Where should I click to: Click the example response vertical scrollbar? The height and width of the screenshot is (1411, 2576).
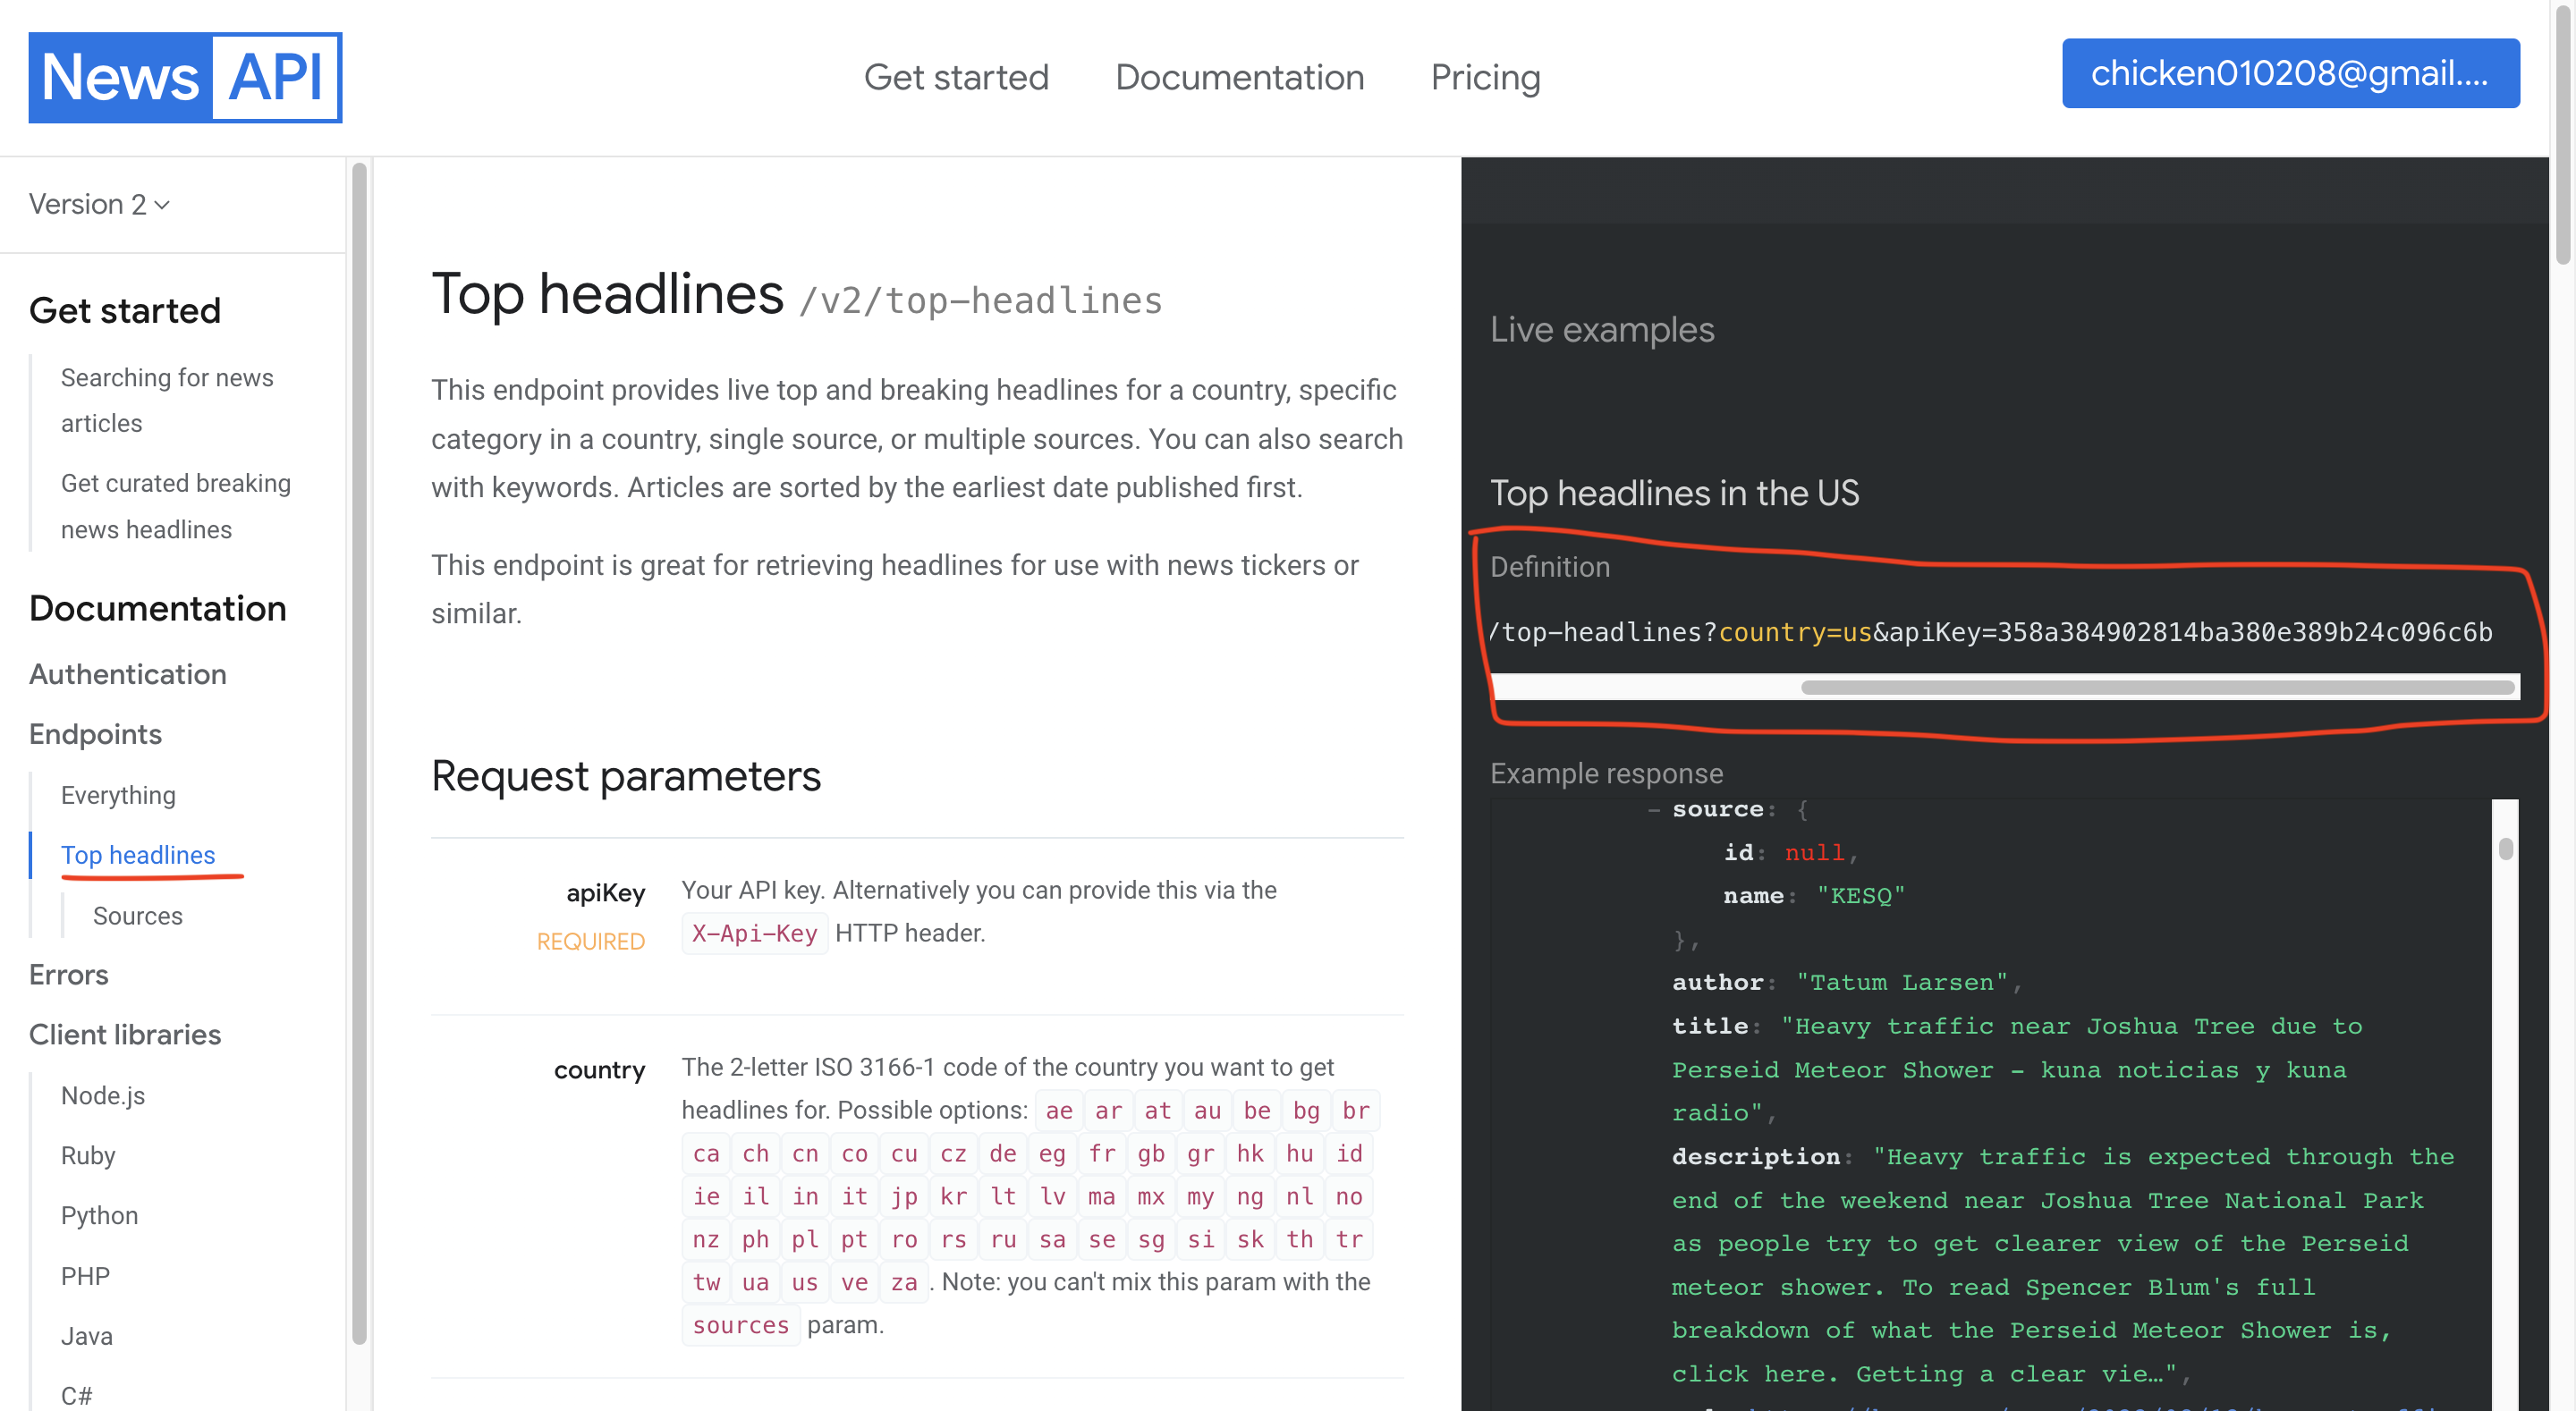click(2504, 849)
